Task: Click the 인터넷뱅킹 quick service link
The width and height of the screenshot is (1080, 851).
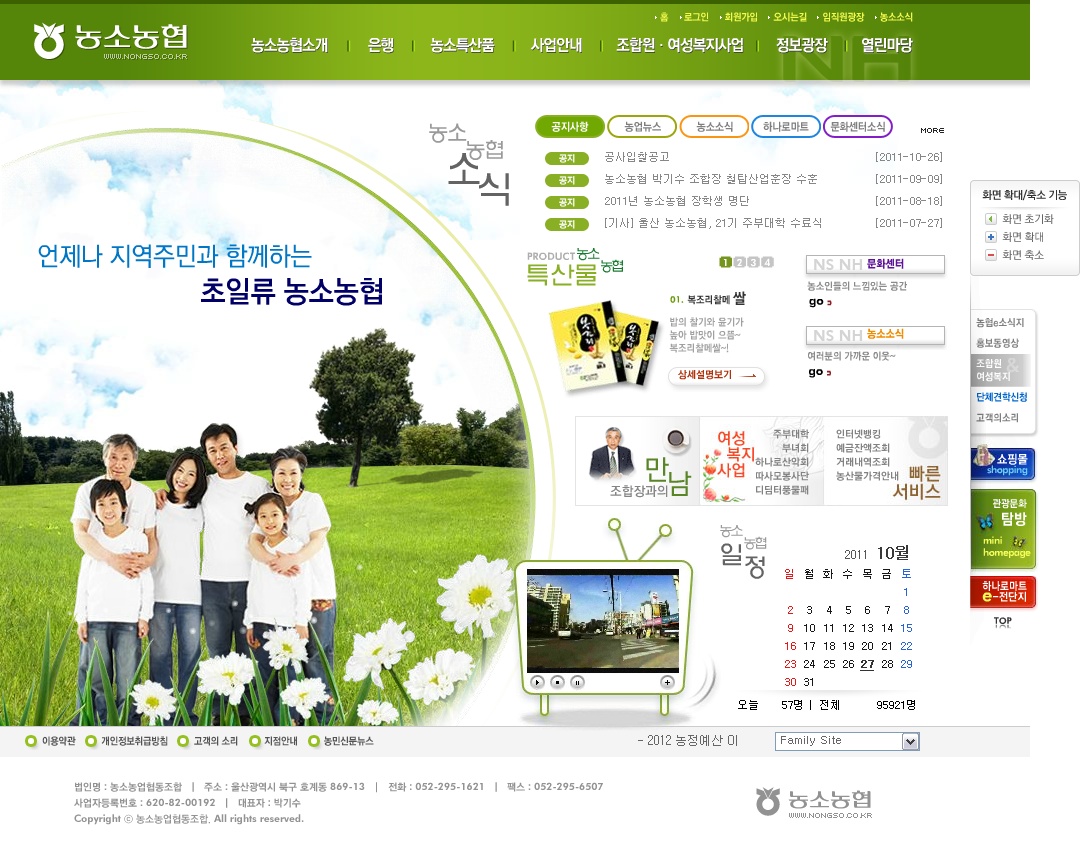Action: (x=858, y=434)
